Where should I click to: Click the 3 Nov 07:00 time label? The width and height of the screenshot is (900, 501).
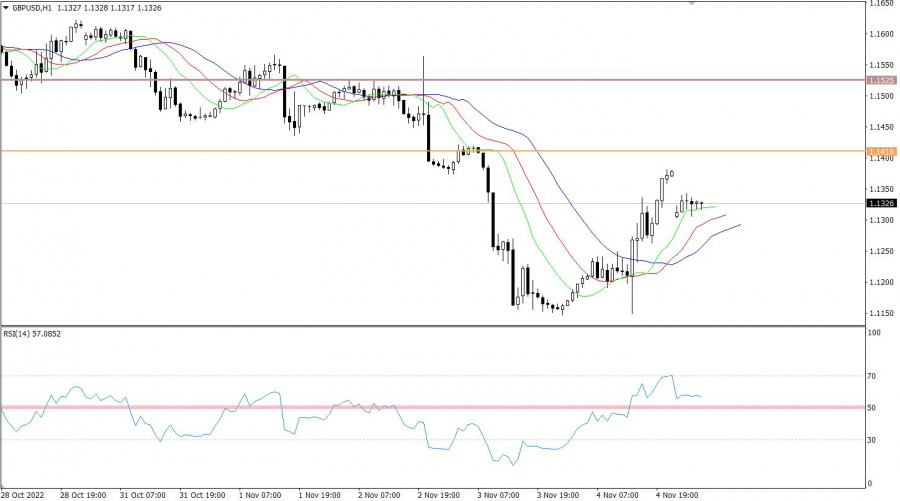(x=500, y=494)
